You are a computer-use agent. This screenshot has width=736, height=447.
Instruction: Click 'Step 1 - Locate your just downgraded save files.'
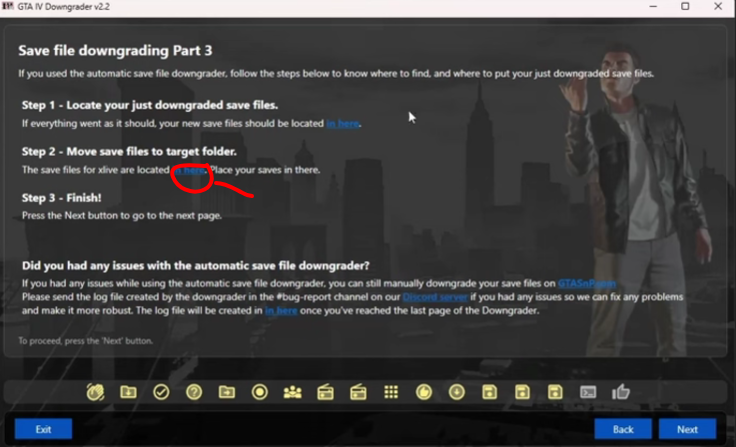tap(150, 105)
